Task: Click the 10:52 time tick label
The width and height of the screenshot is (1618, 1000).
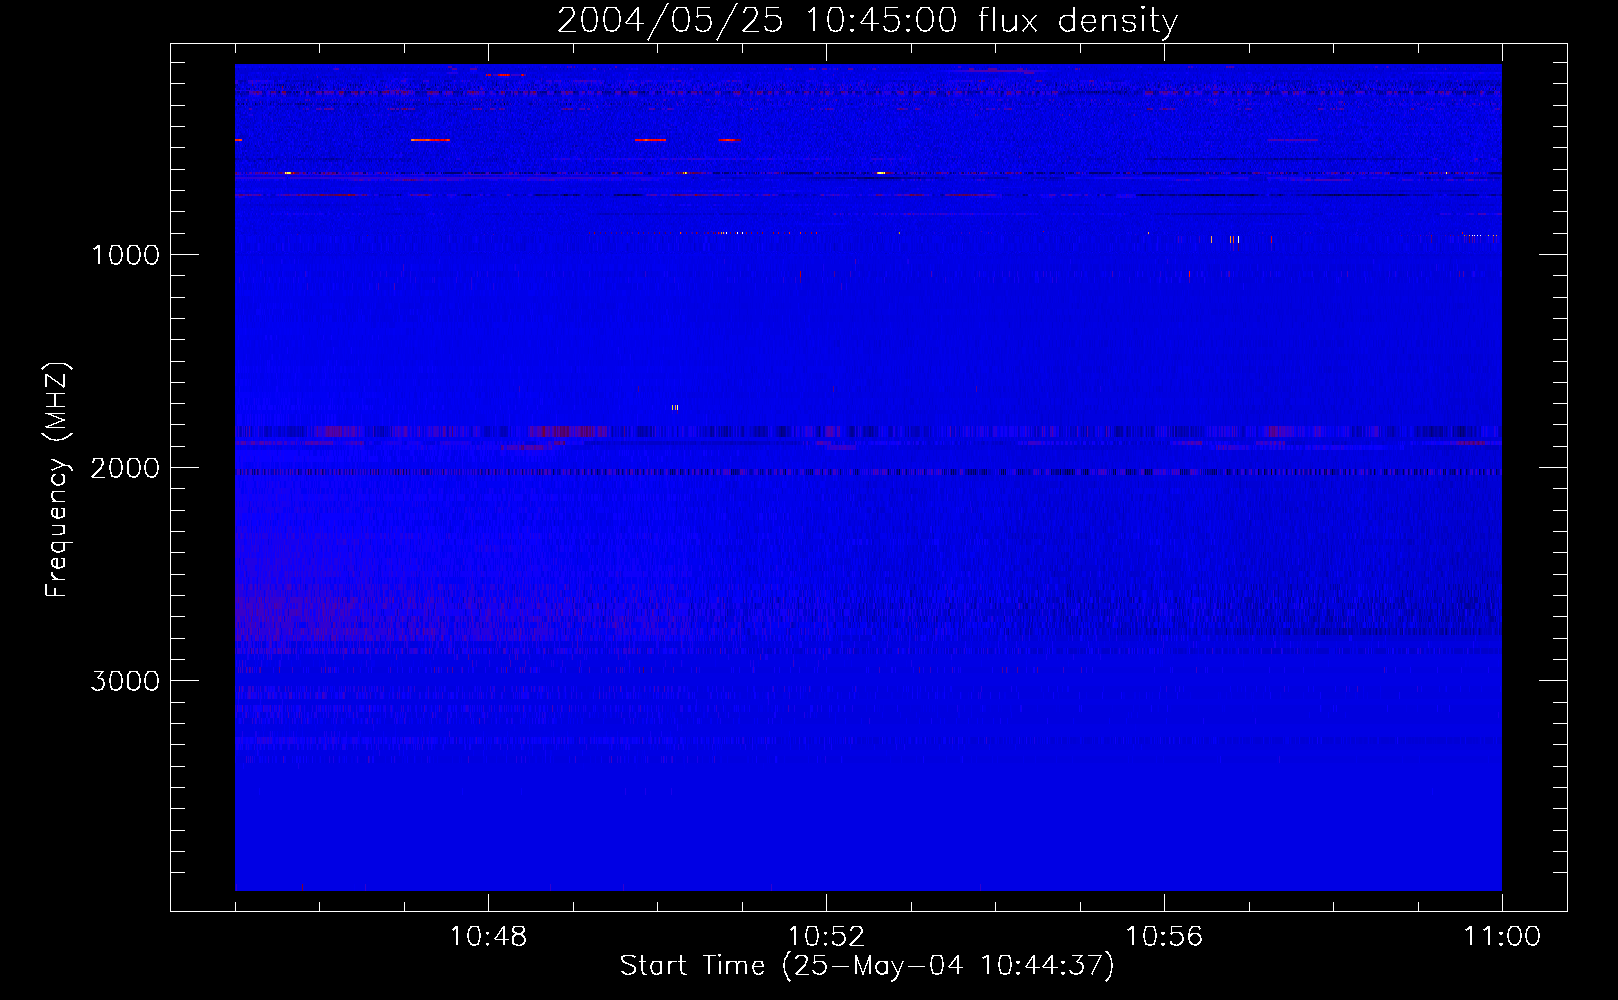Action: click(x=826, y=937)
